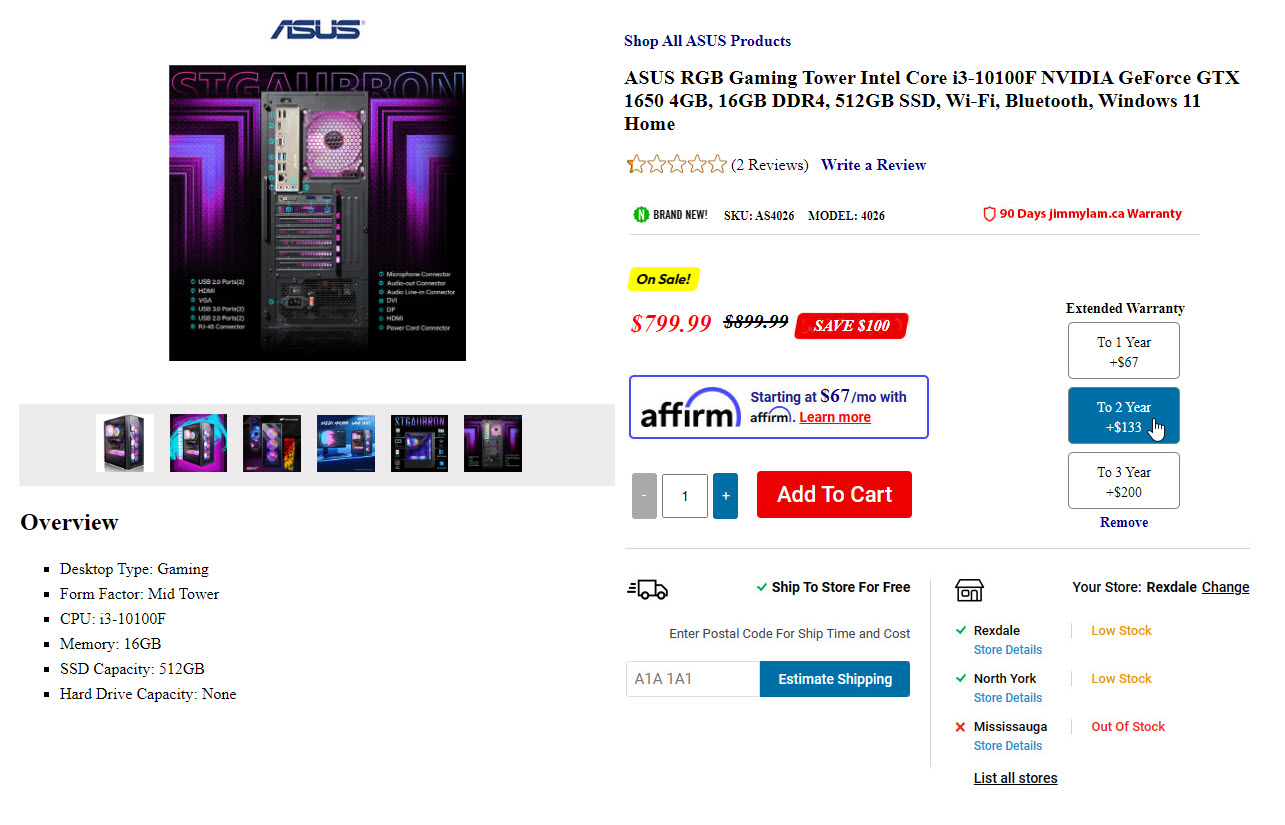Select the To 2 Year +$133 warranty
Image resolution: width=1285 pixels, height=825 pixels.
[1124, 415]
